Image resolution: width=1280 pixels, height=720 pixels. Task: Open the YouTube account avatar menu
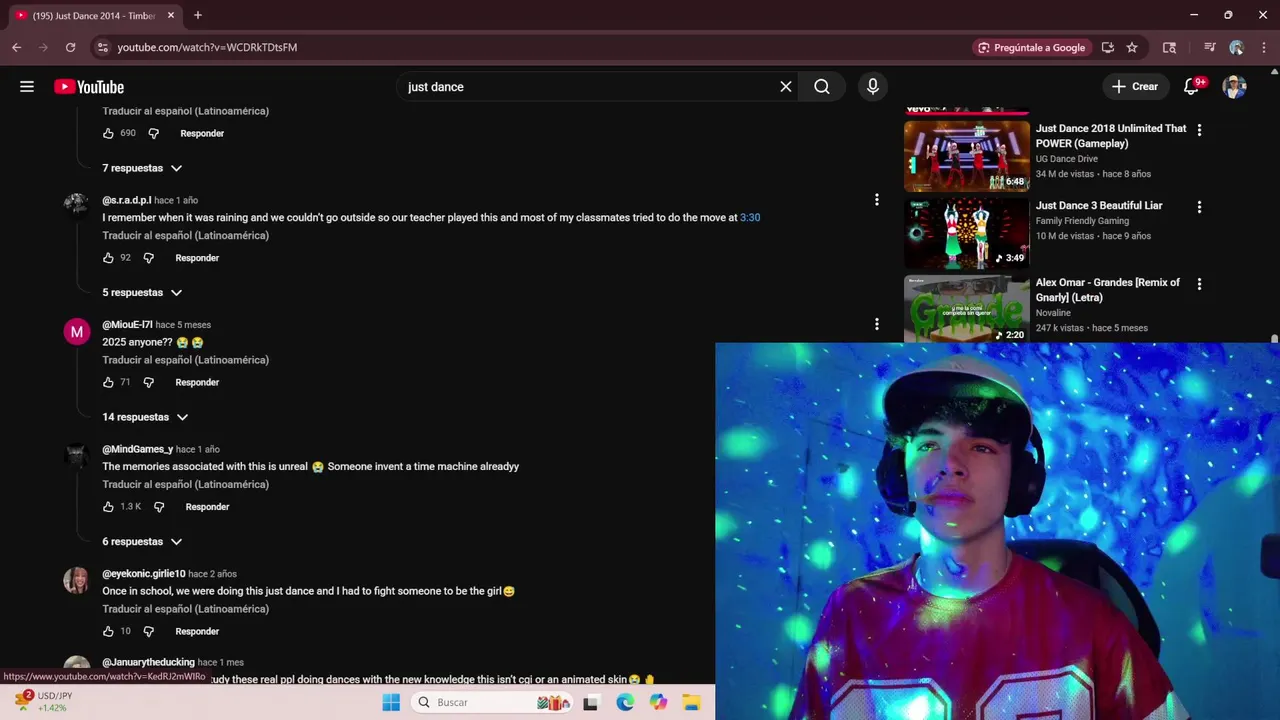[x=1235, y=87]
